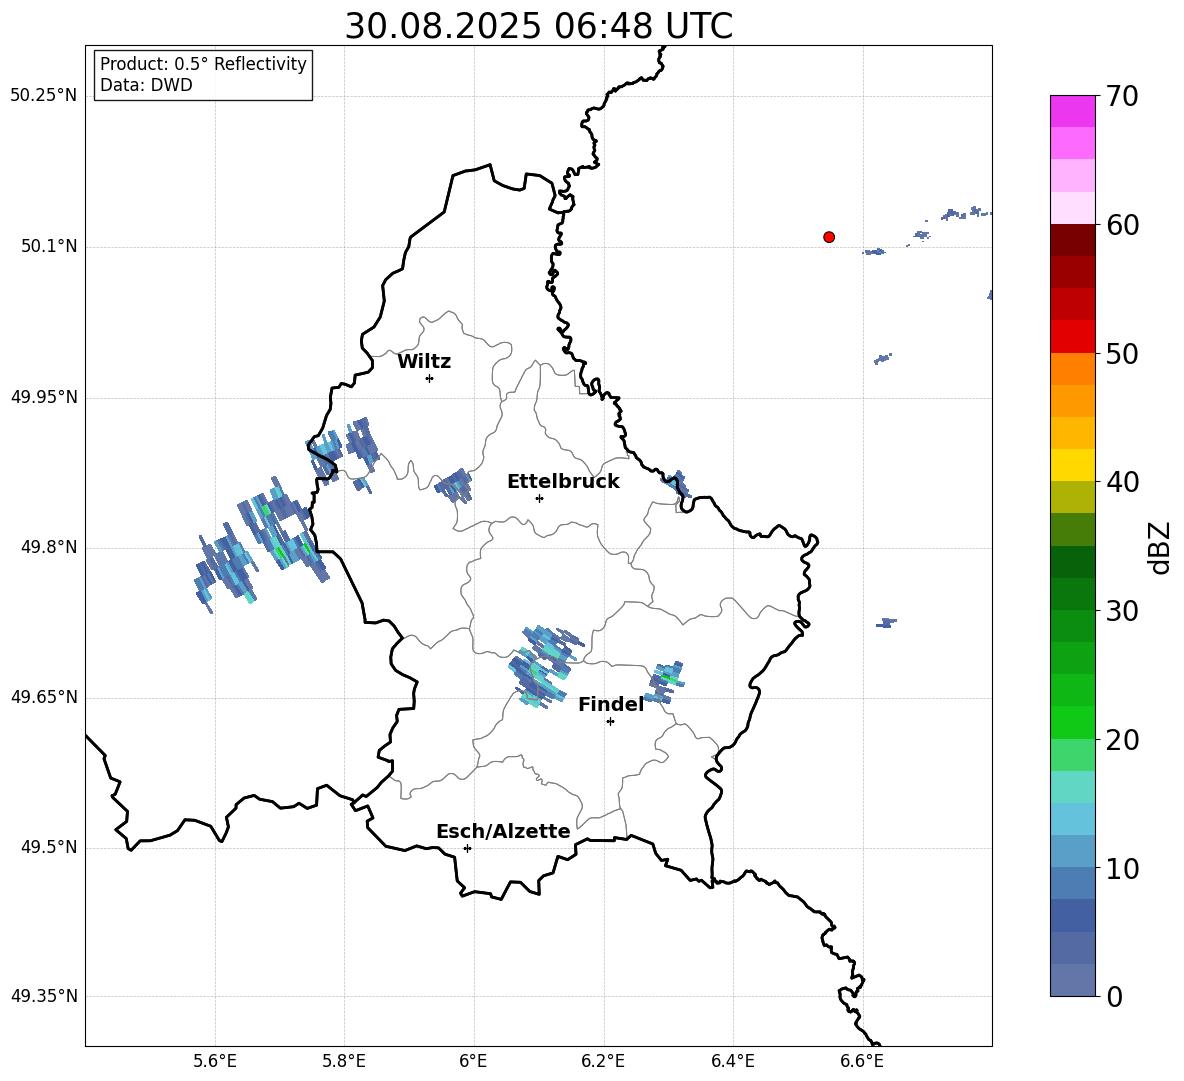Click the orange swatch above 50 dBZ
Screen dimensions: 1184x1081
(x=1072, y=368)
